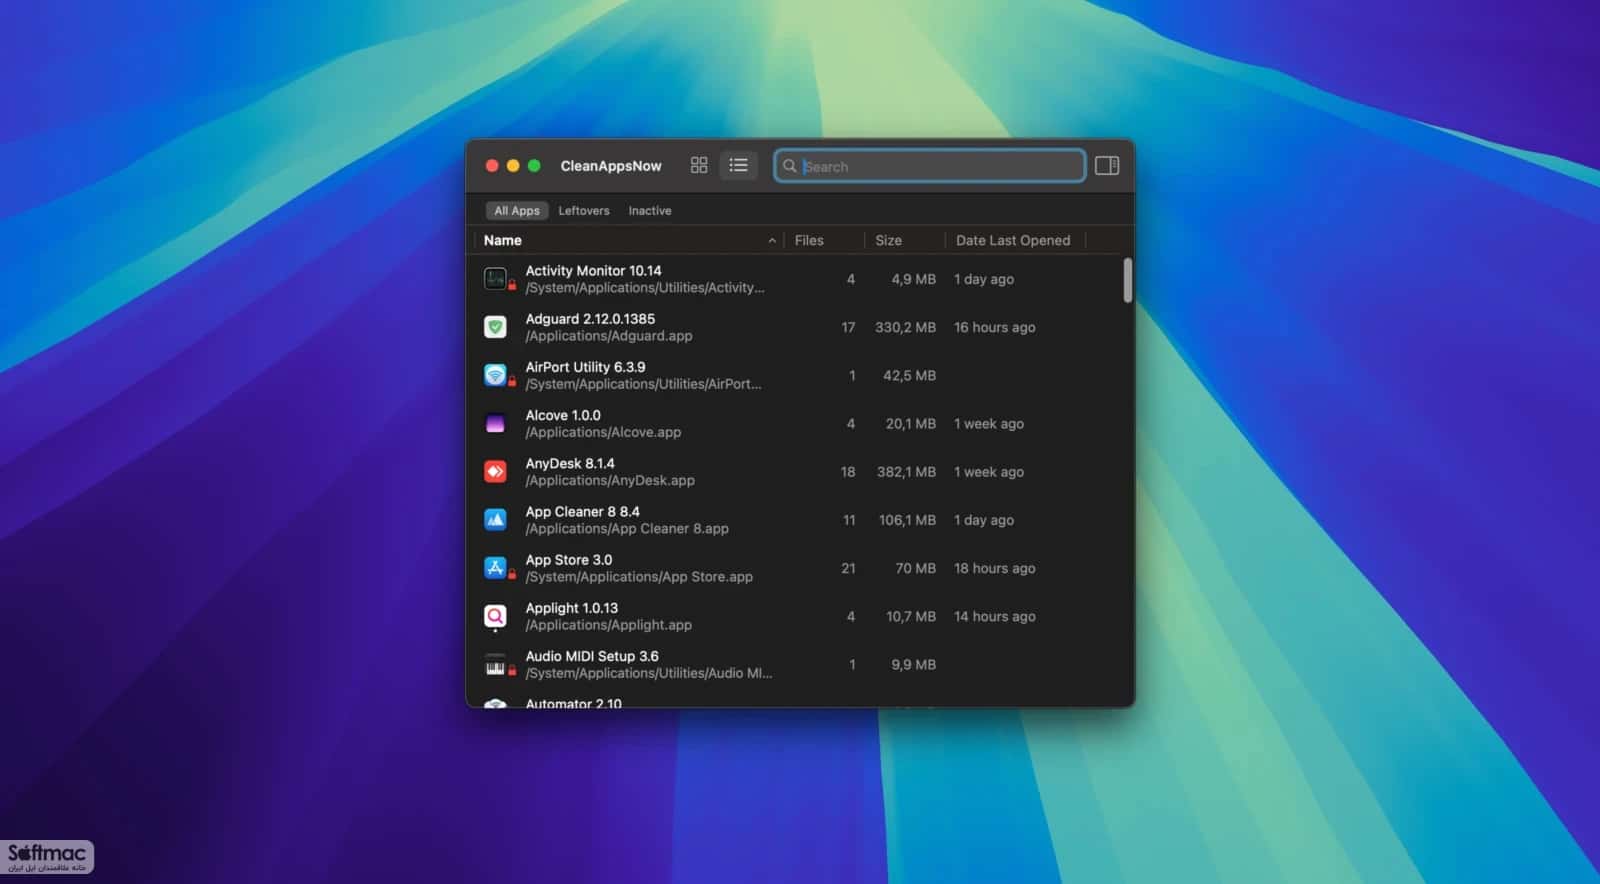Click the CleanAppsNow window title
The width and height of the screenshot is (1600, 884).
point(611,166)
